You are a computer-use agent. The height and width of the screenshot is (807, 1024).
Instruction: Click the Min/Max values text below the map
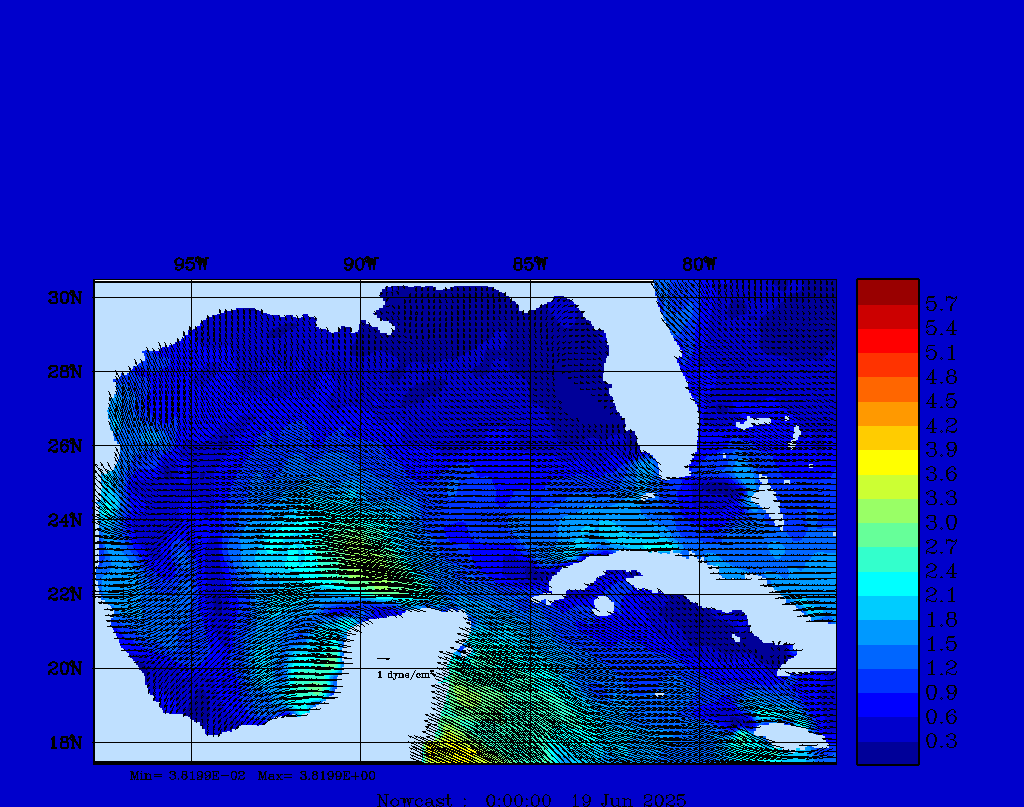pyautogui.click(x=253, y=775)
